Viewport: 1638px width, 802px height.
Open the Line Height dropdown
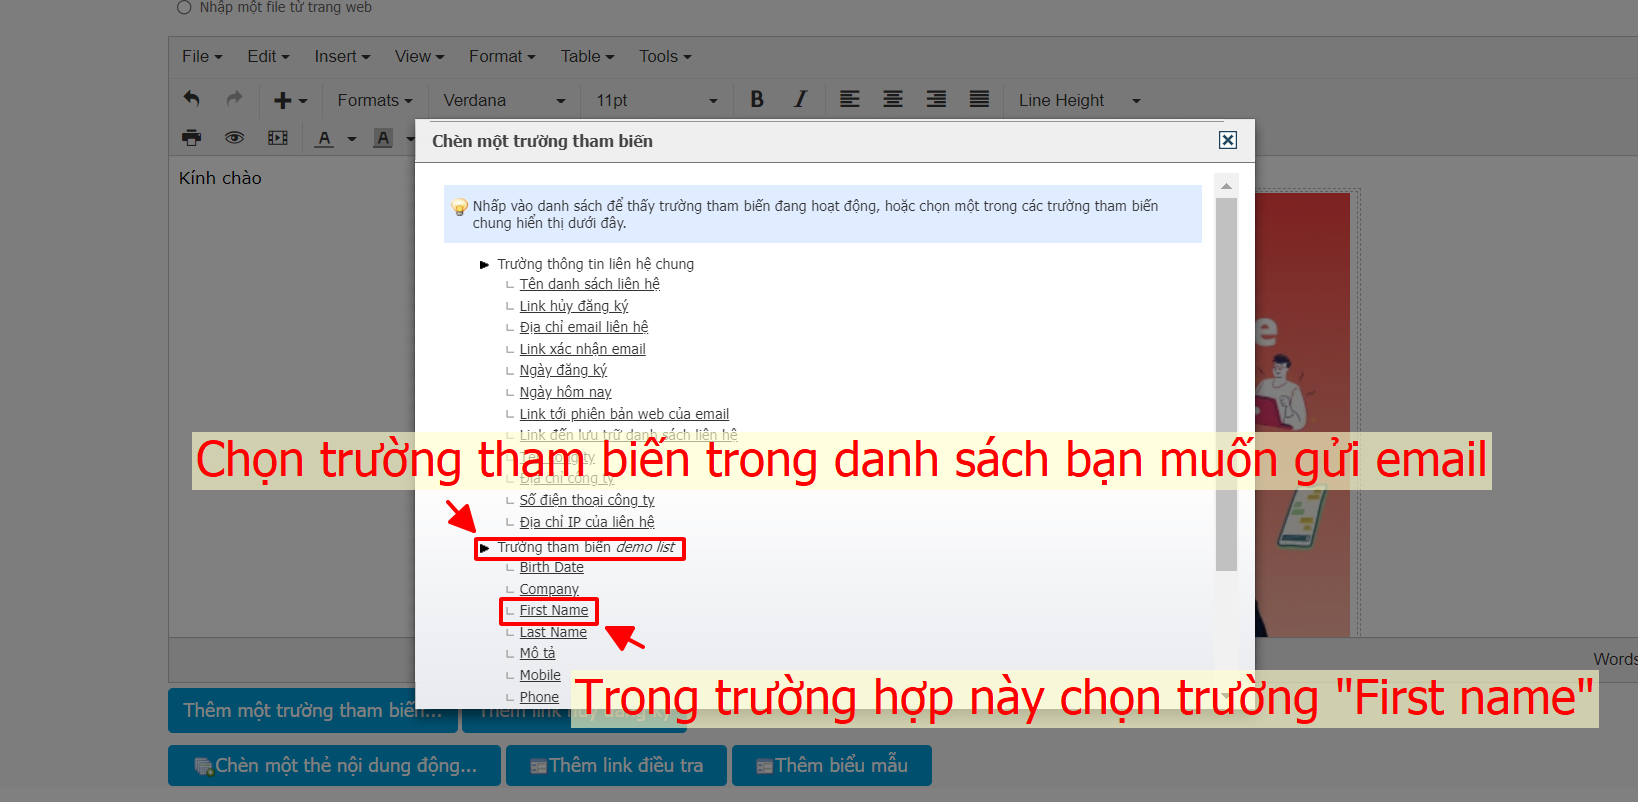1079,100
